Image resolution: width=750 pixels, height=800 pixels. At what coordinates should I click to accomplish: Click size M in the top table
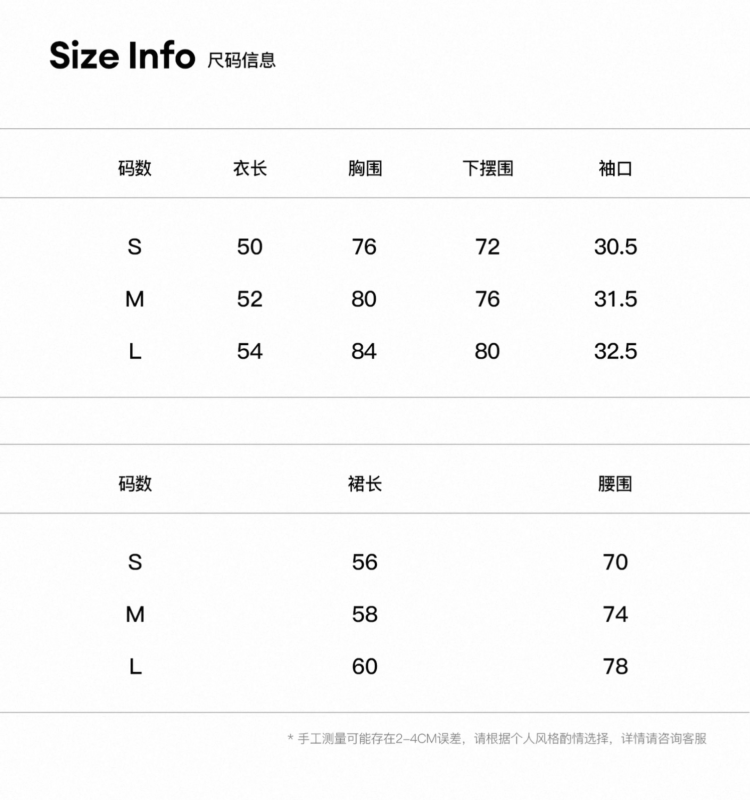pos(135,299)
